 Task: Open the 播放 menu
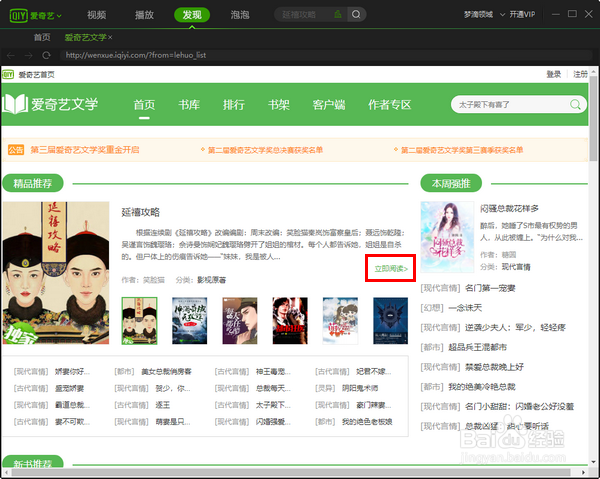(x=144, y=15)
